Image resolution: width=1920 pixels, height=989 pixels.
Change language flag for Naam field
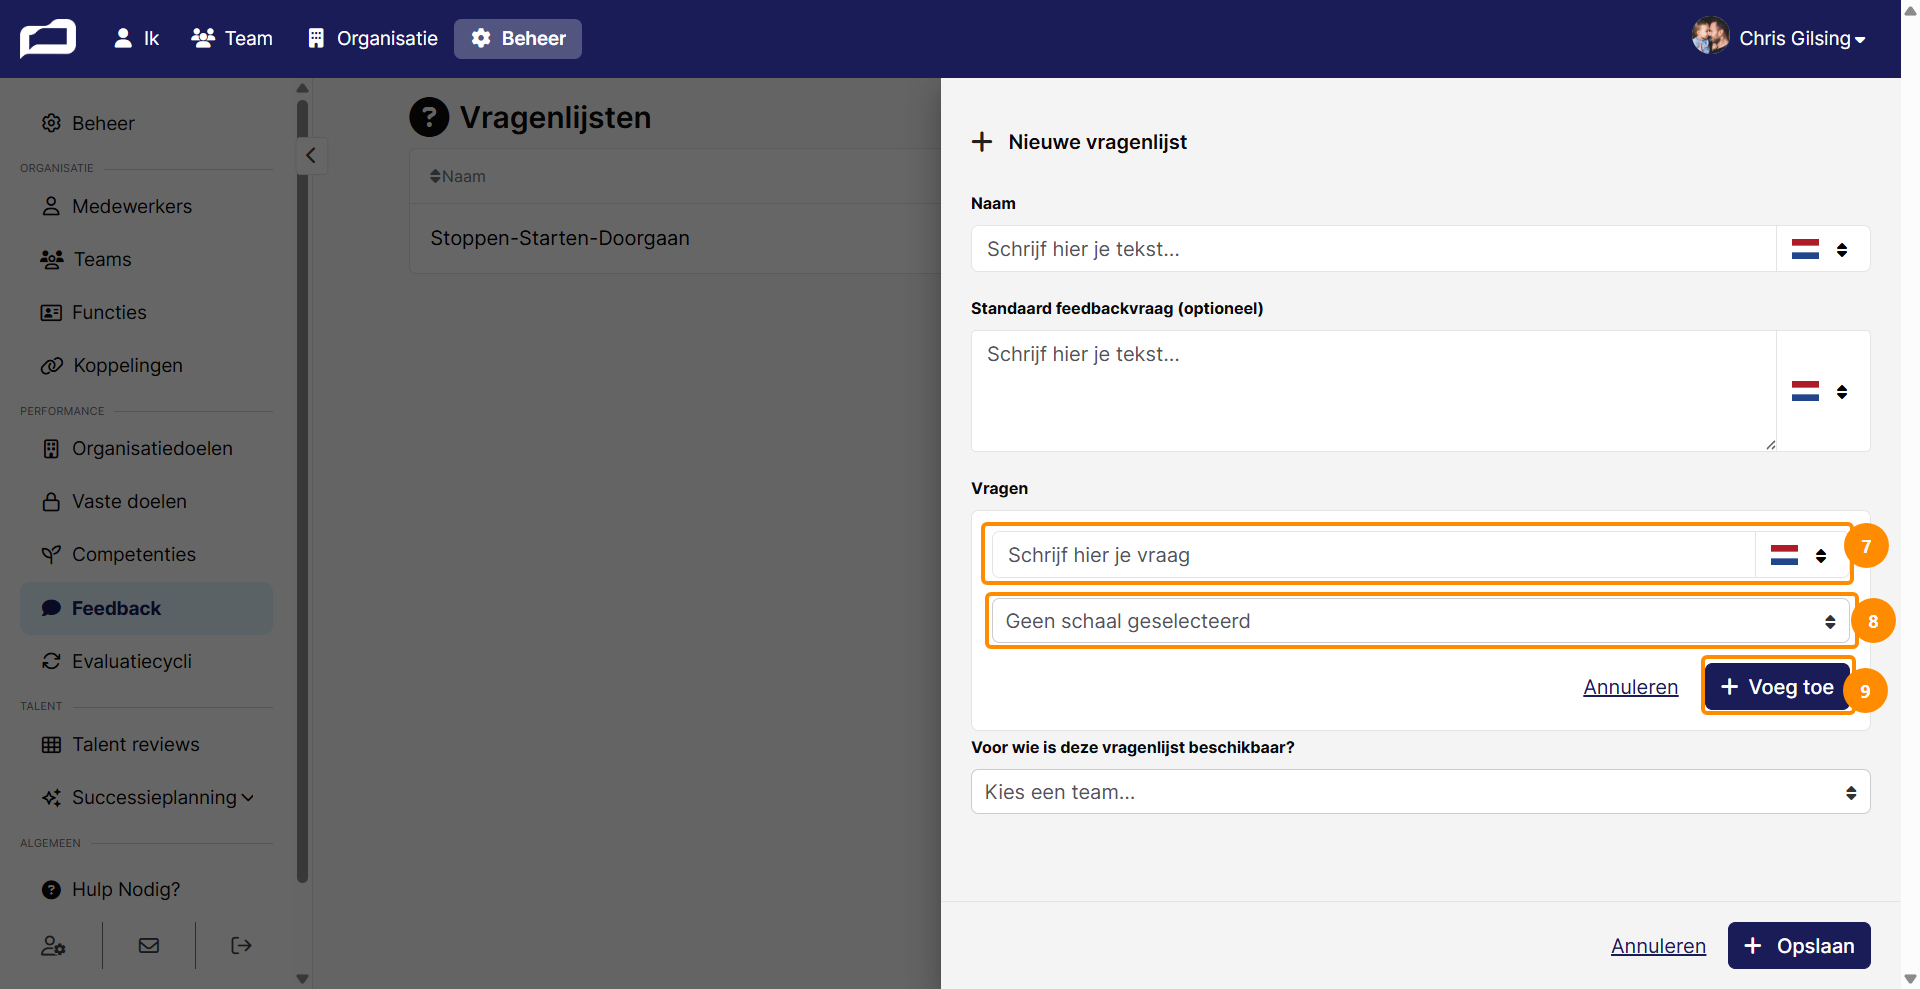click(1821, 249)
